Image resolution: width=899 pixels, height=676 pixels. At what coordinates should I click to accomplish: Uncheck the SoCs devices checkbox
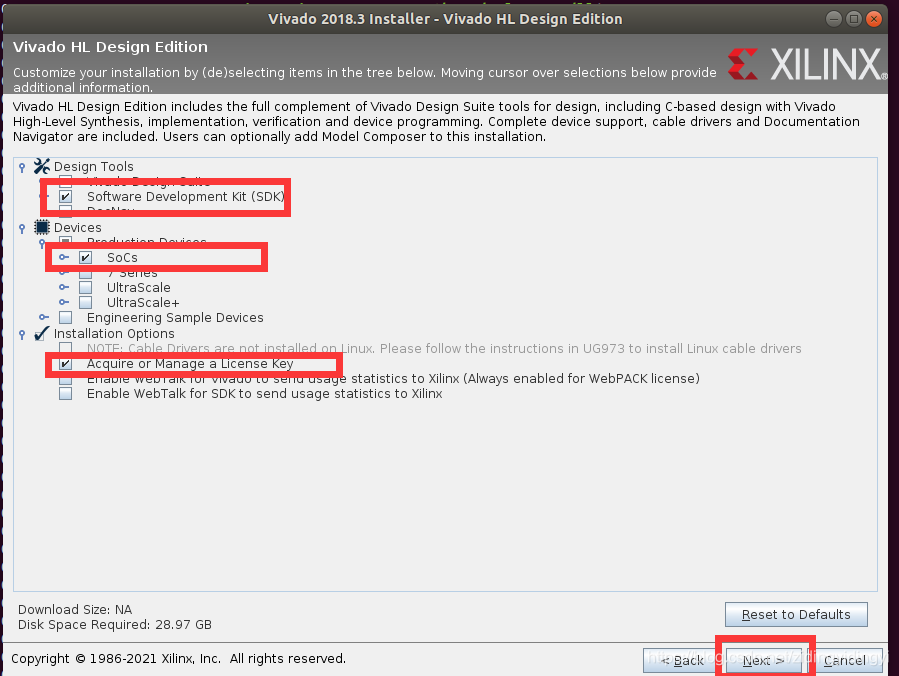point(85,257)
